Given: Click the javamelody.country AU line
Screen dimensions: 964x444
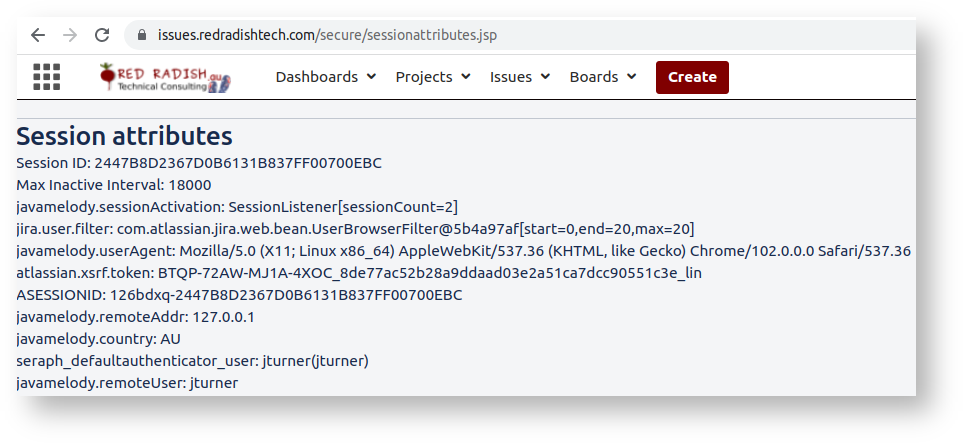Looking at the screenshot, I should point(98,339).
